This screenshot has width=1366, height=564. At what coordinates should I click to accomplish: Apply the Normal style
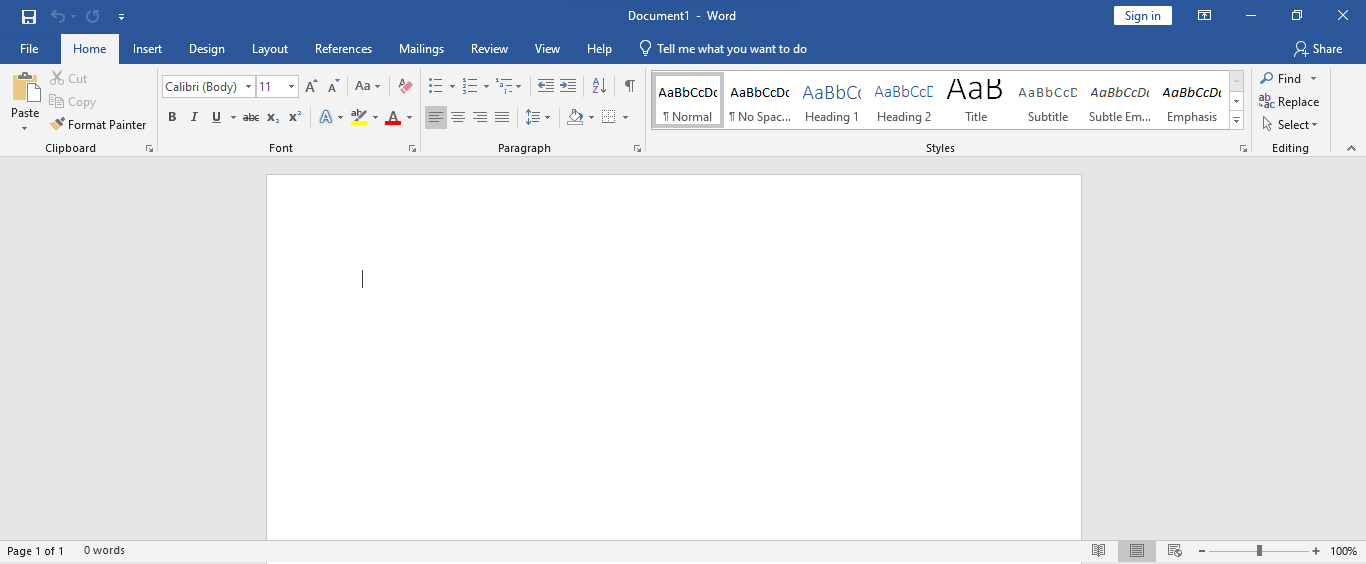[x=688, y=100]
